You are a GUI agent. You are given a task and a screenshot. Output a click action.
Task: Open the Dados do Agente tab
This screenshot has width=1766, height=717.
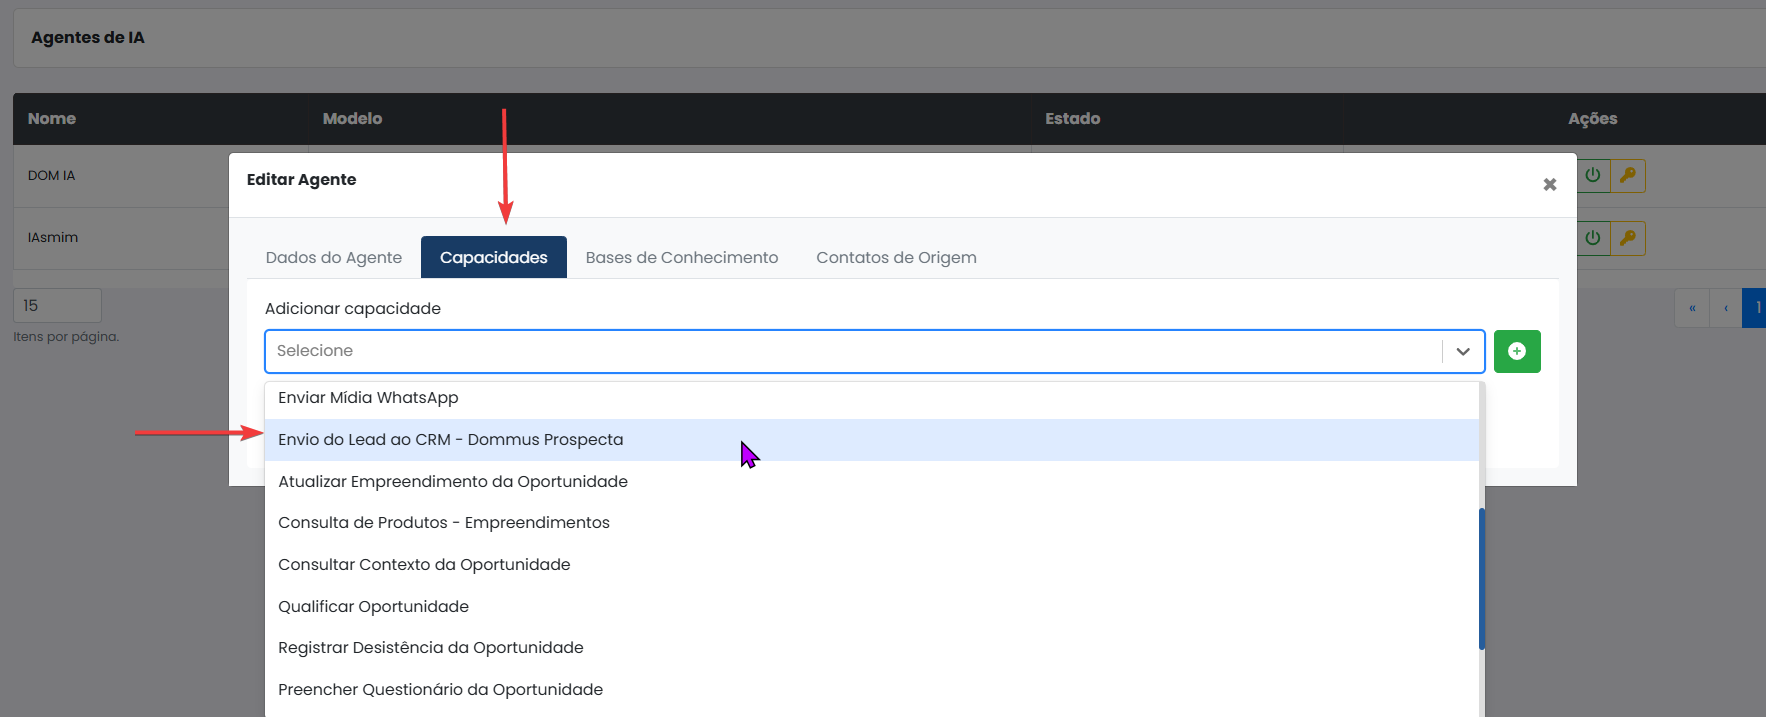click(334, 257)
